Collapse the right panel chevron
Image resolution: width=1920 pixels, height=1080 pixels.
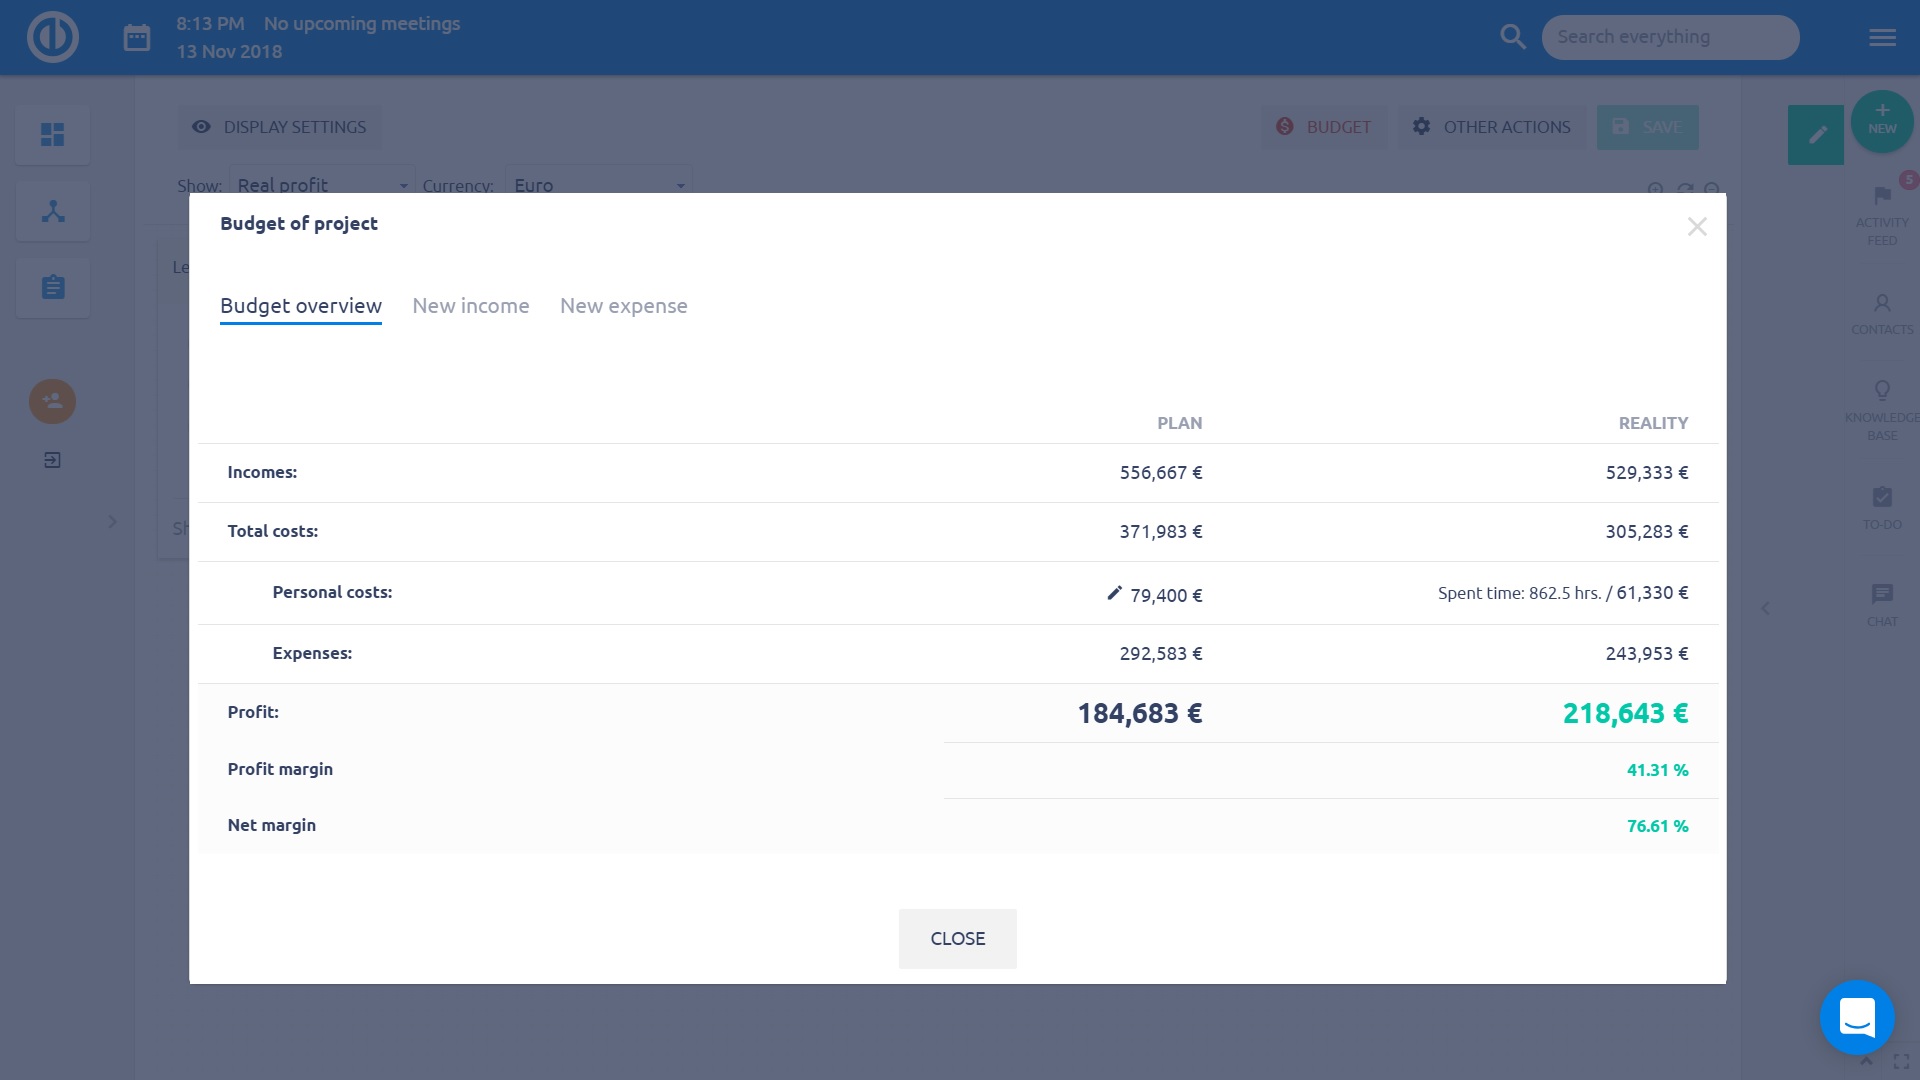1766,608
